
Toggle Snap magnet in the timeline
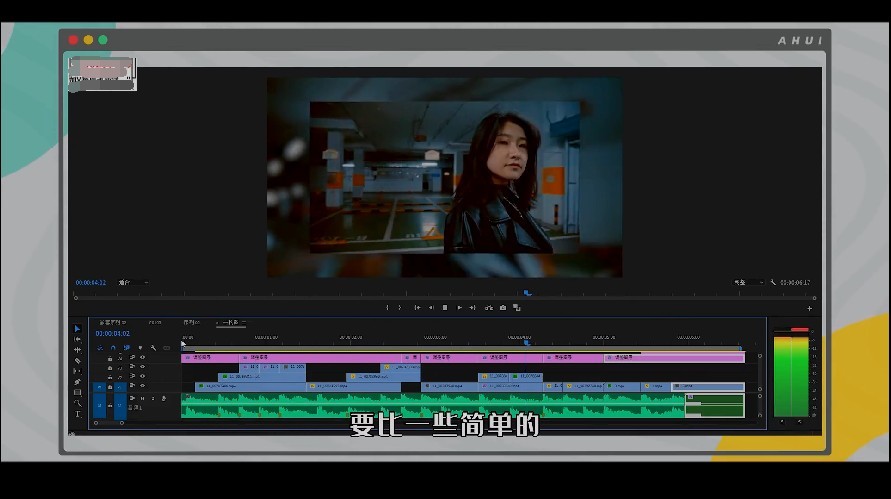(113, 348)
